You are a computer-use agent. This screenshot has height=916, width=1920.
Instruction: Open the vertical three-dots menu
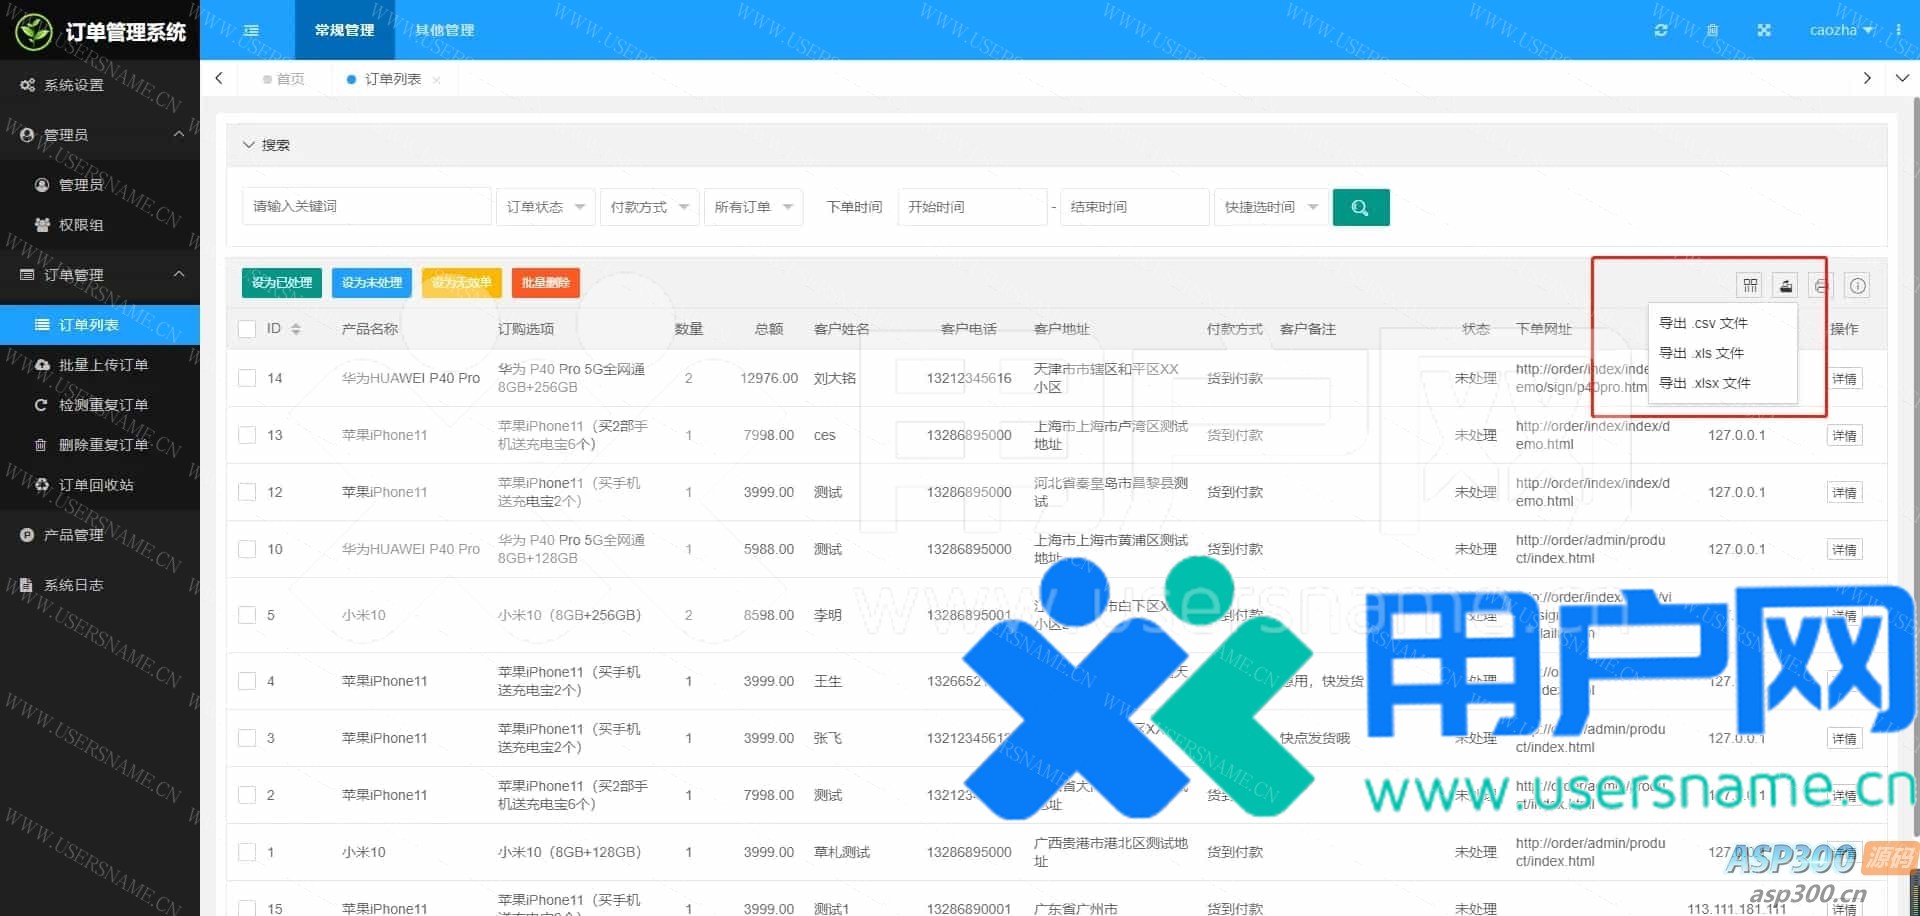(x=1898, y=30)
